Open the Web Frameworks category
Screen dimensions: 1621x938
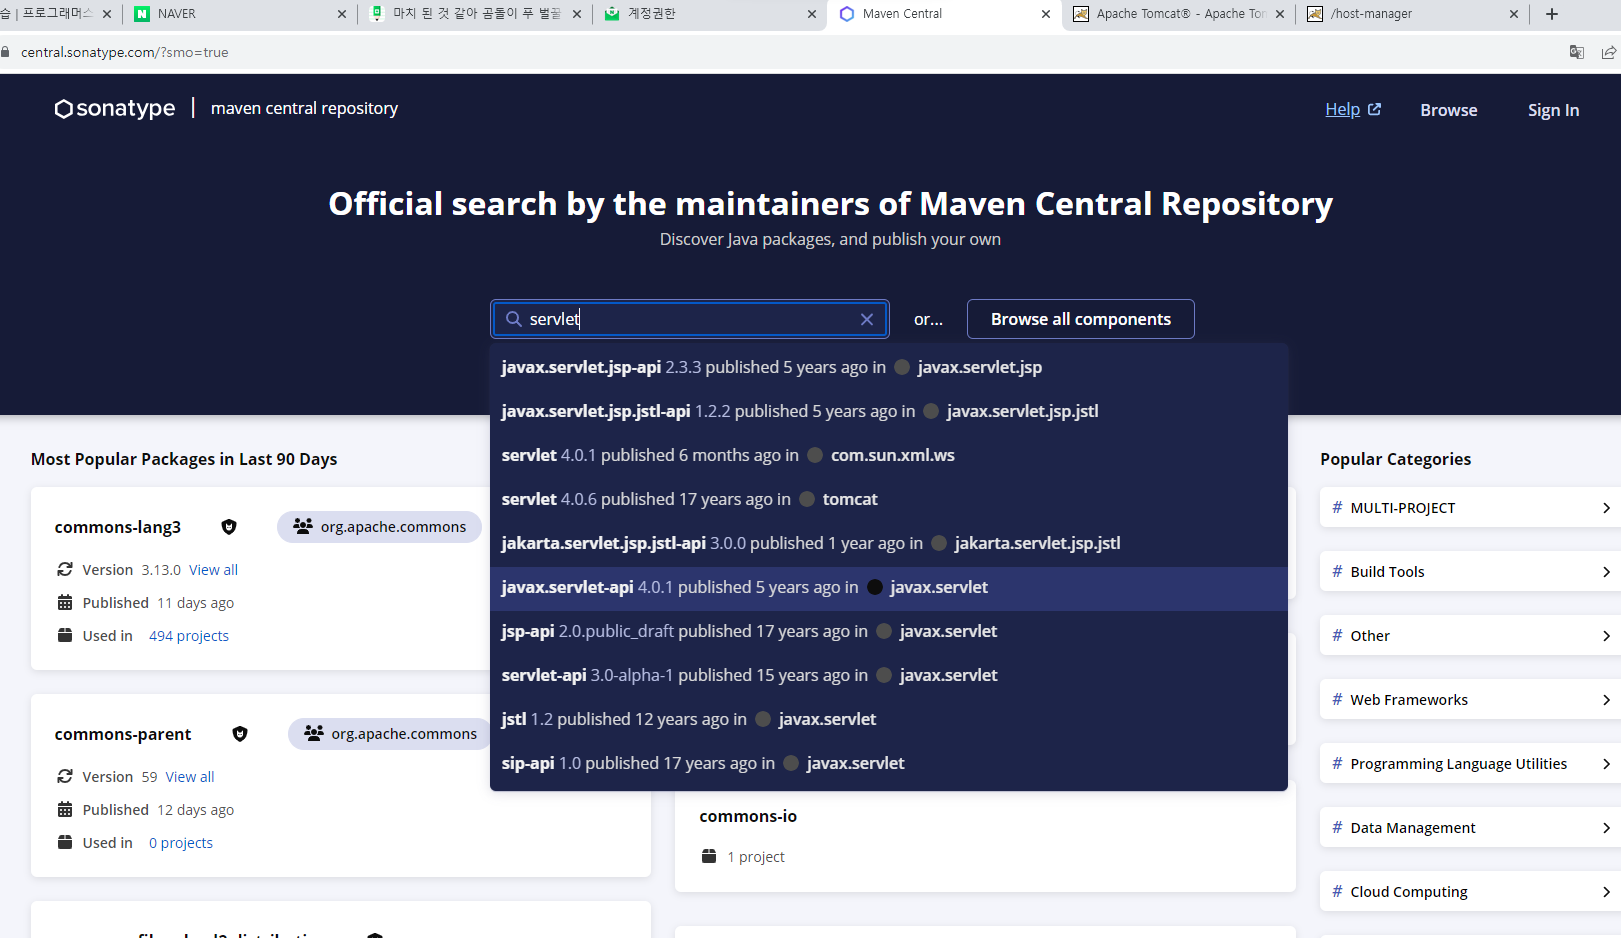pyautogui.click(x=1470, y=700)
